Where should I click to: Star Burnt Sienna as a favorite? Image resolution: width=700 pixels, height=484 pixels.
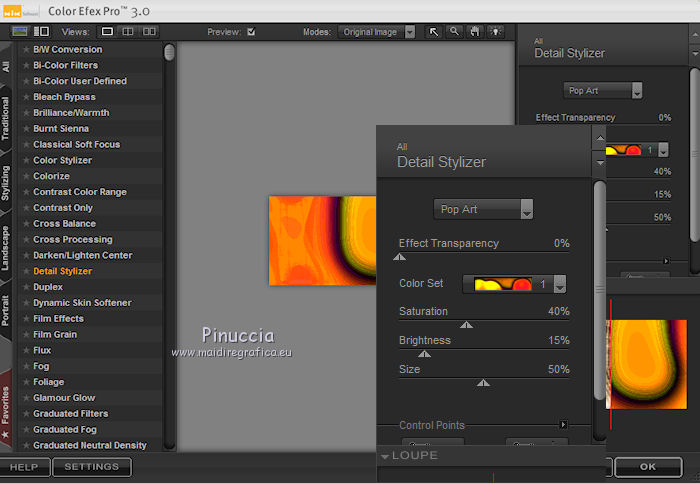(x=26, y=129)
